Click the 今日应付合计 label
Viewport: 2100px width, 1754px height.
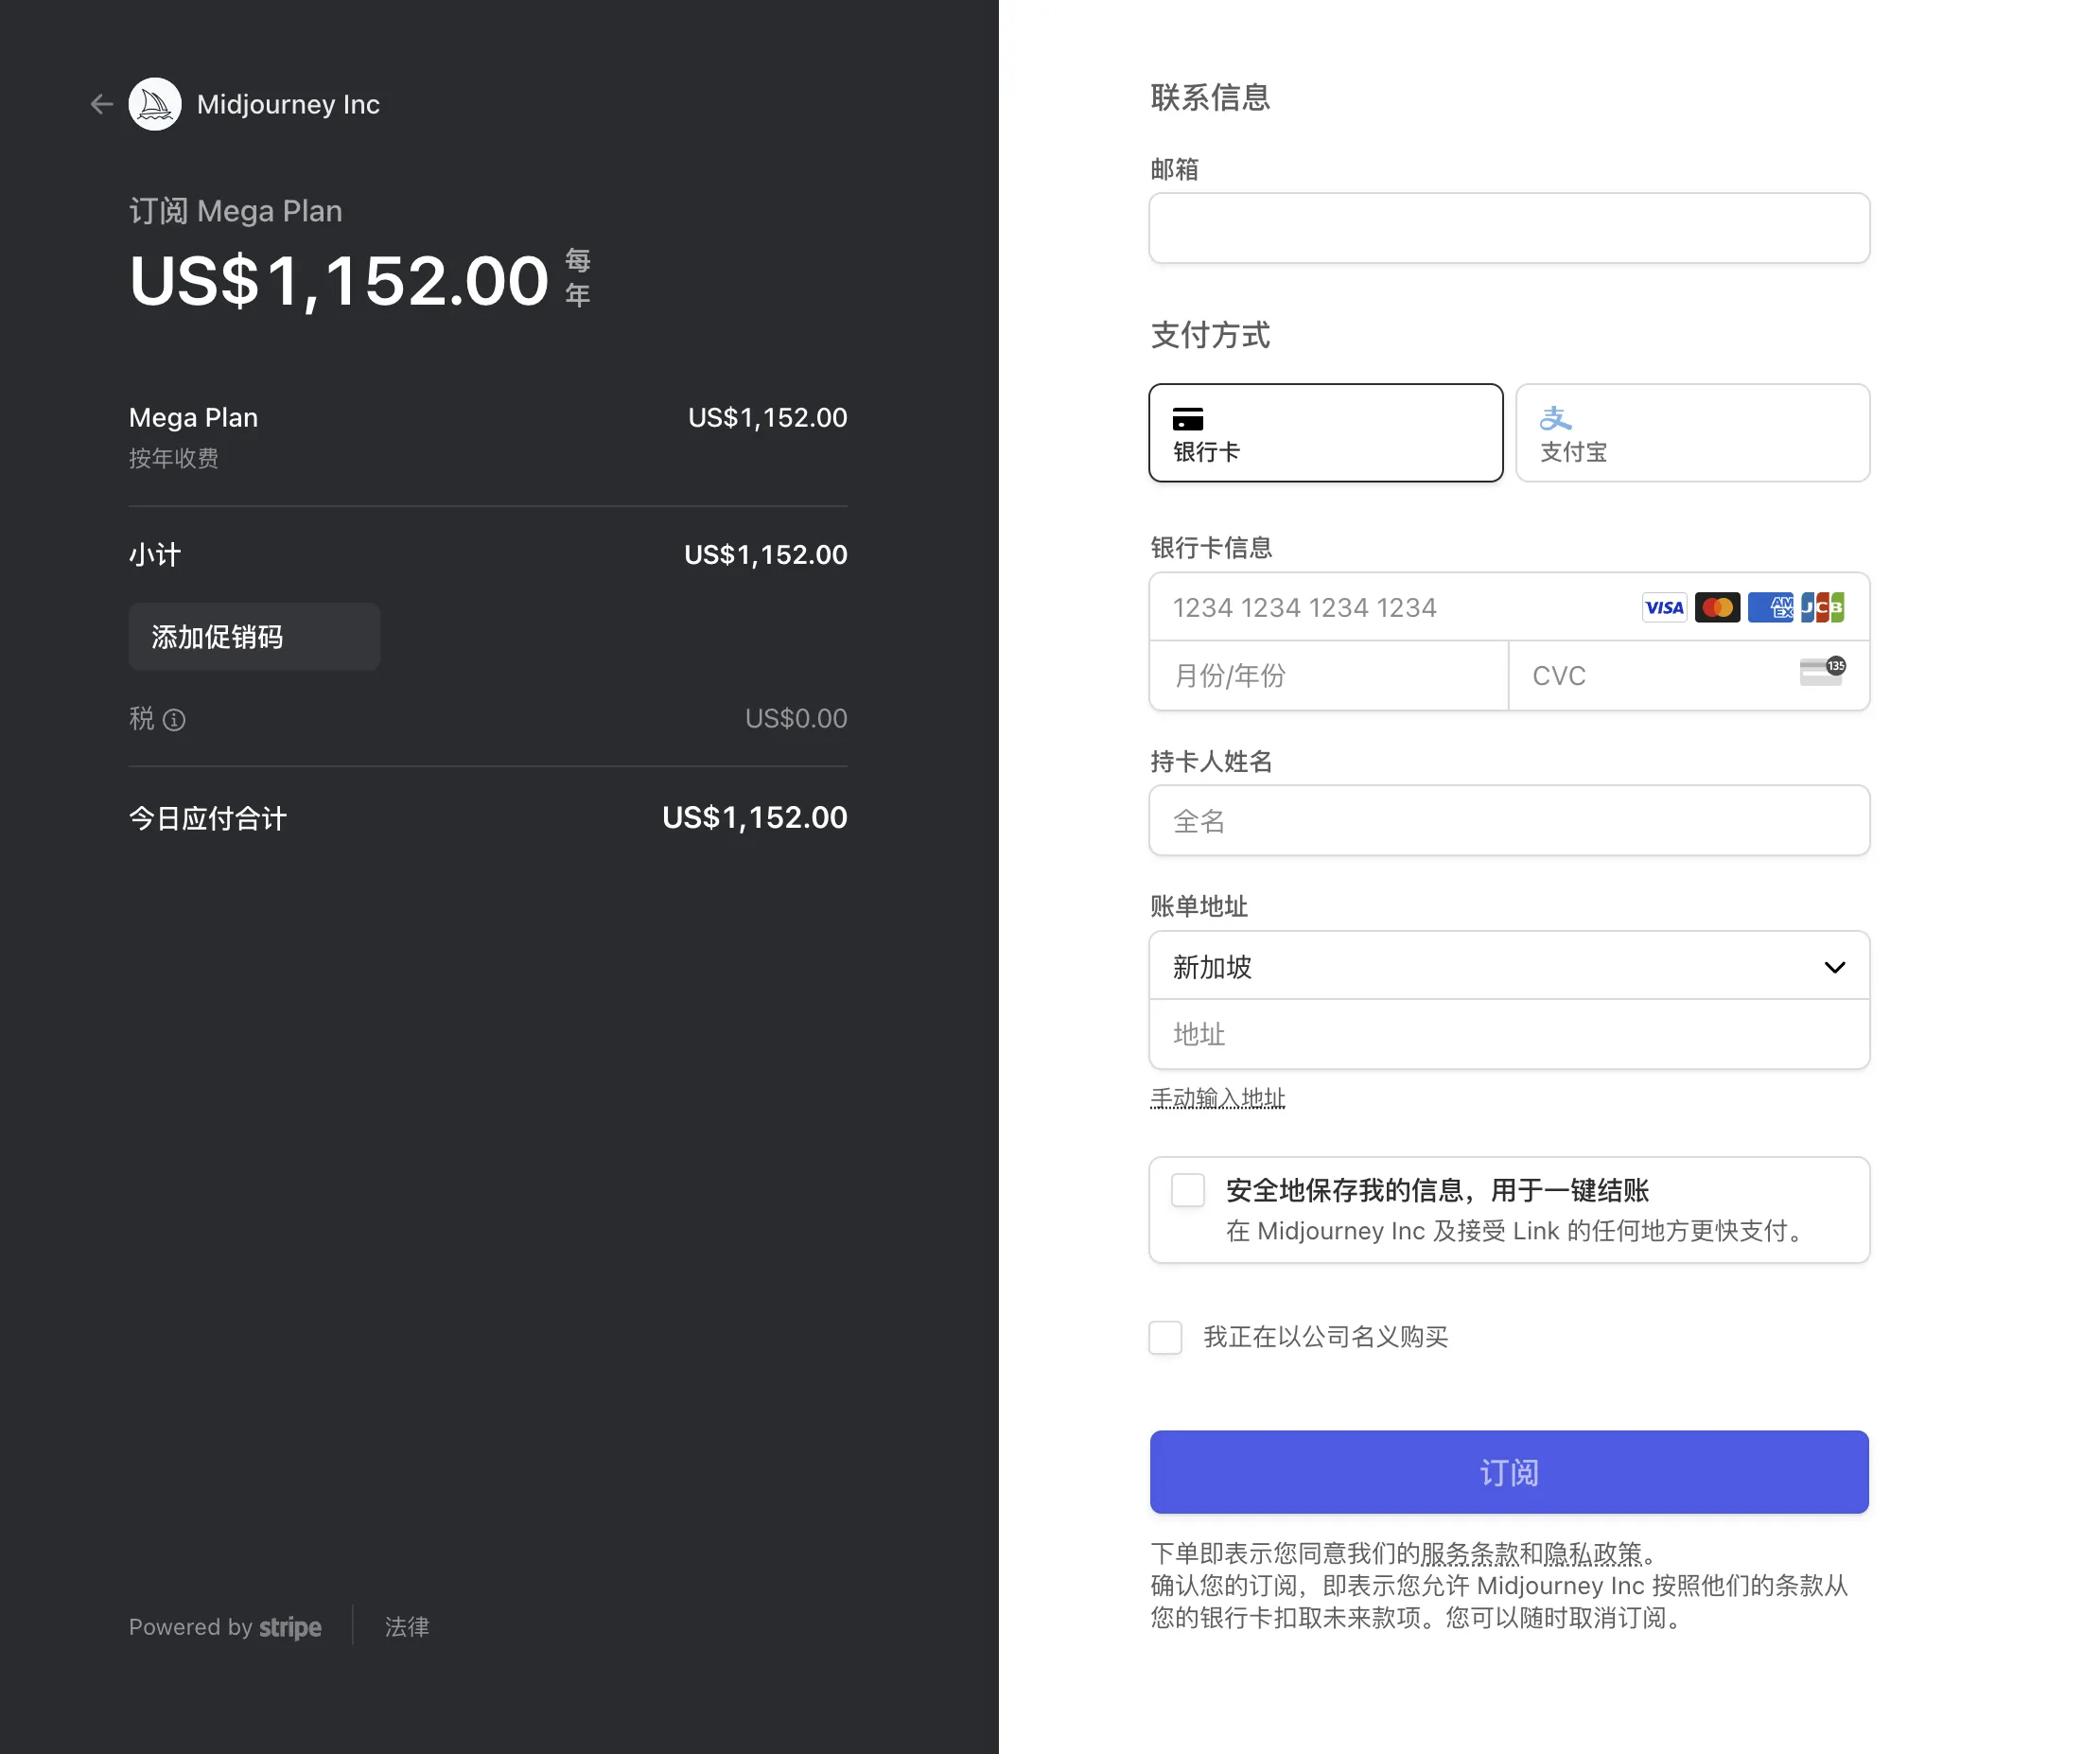(x=208, y=818)
